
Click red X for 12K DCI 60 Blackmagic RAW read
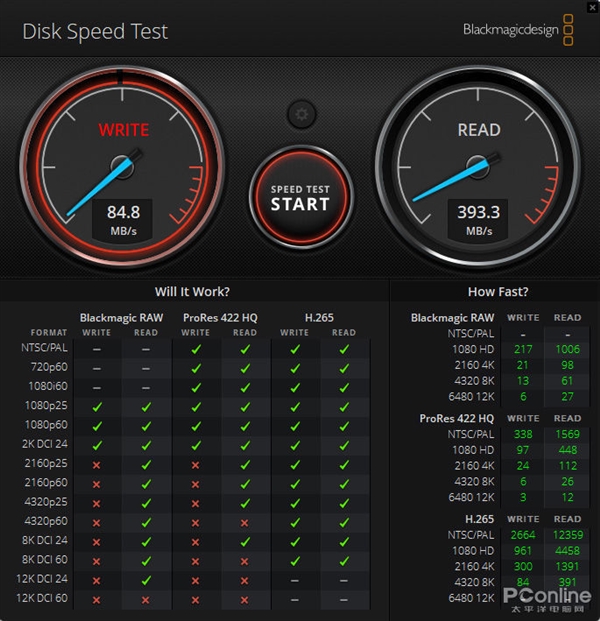[146, 598]
